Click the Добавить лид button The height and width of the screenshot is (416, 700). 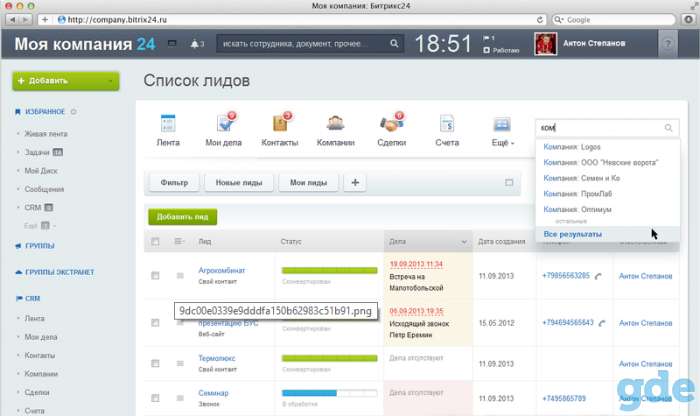pos(183,216)
